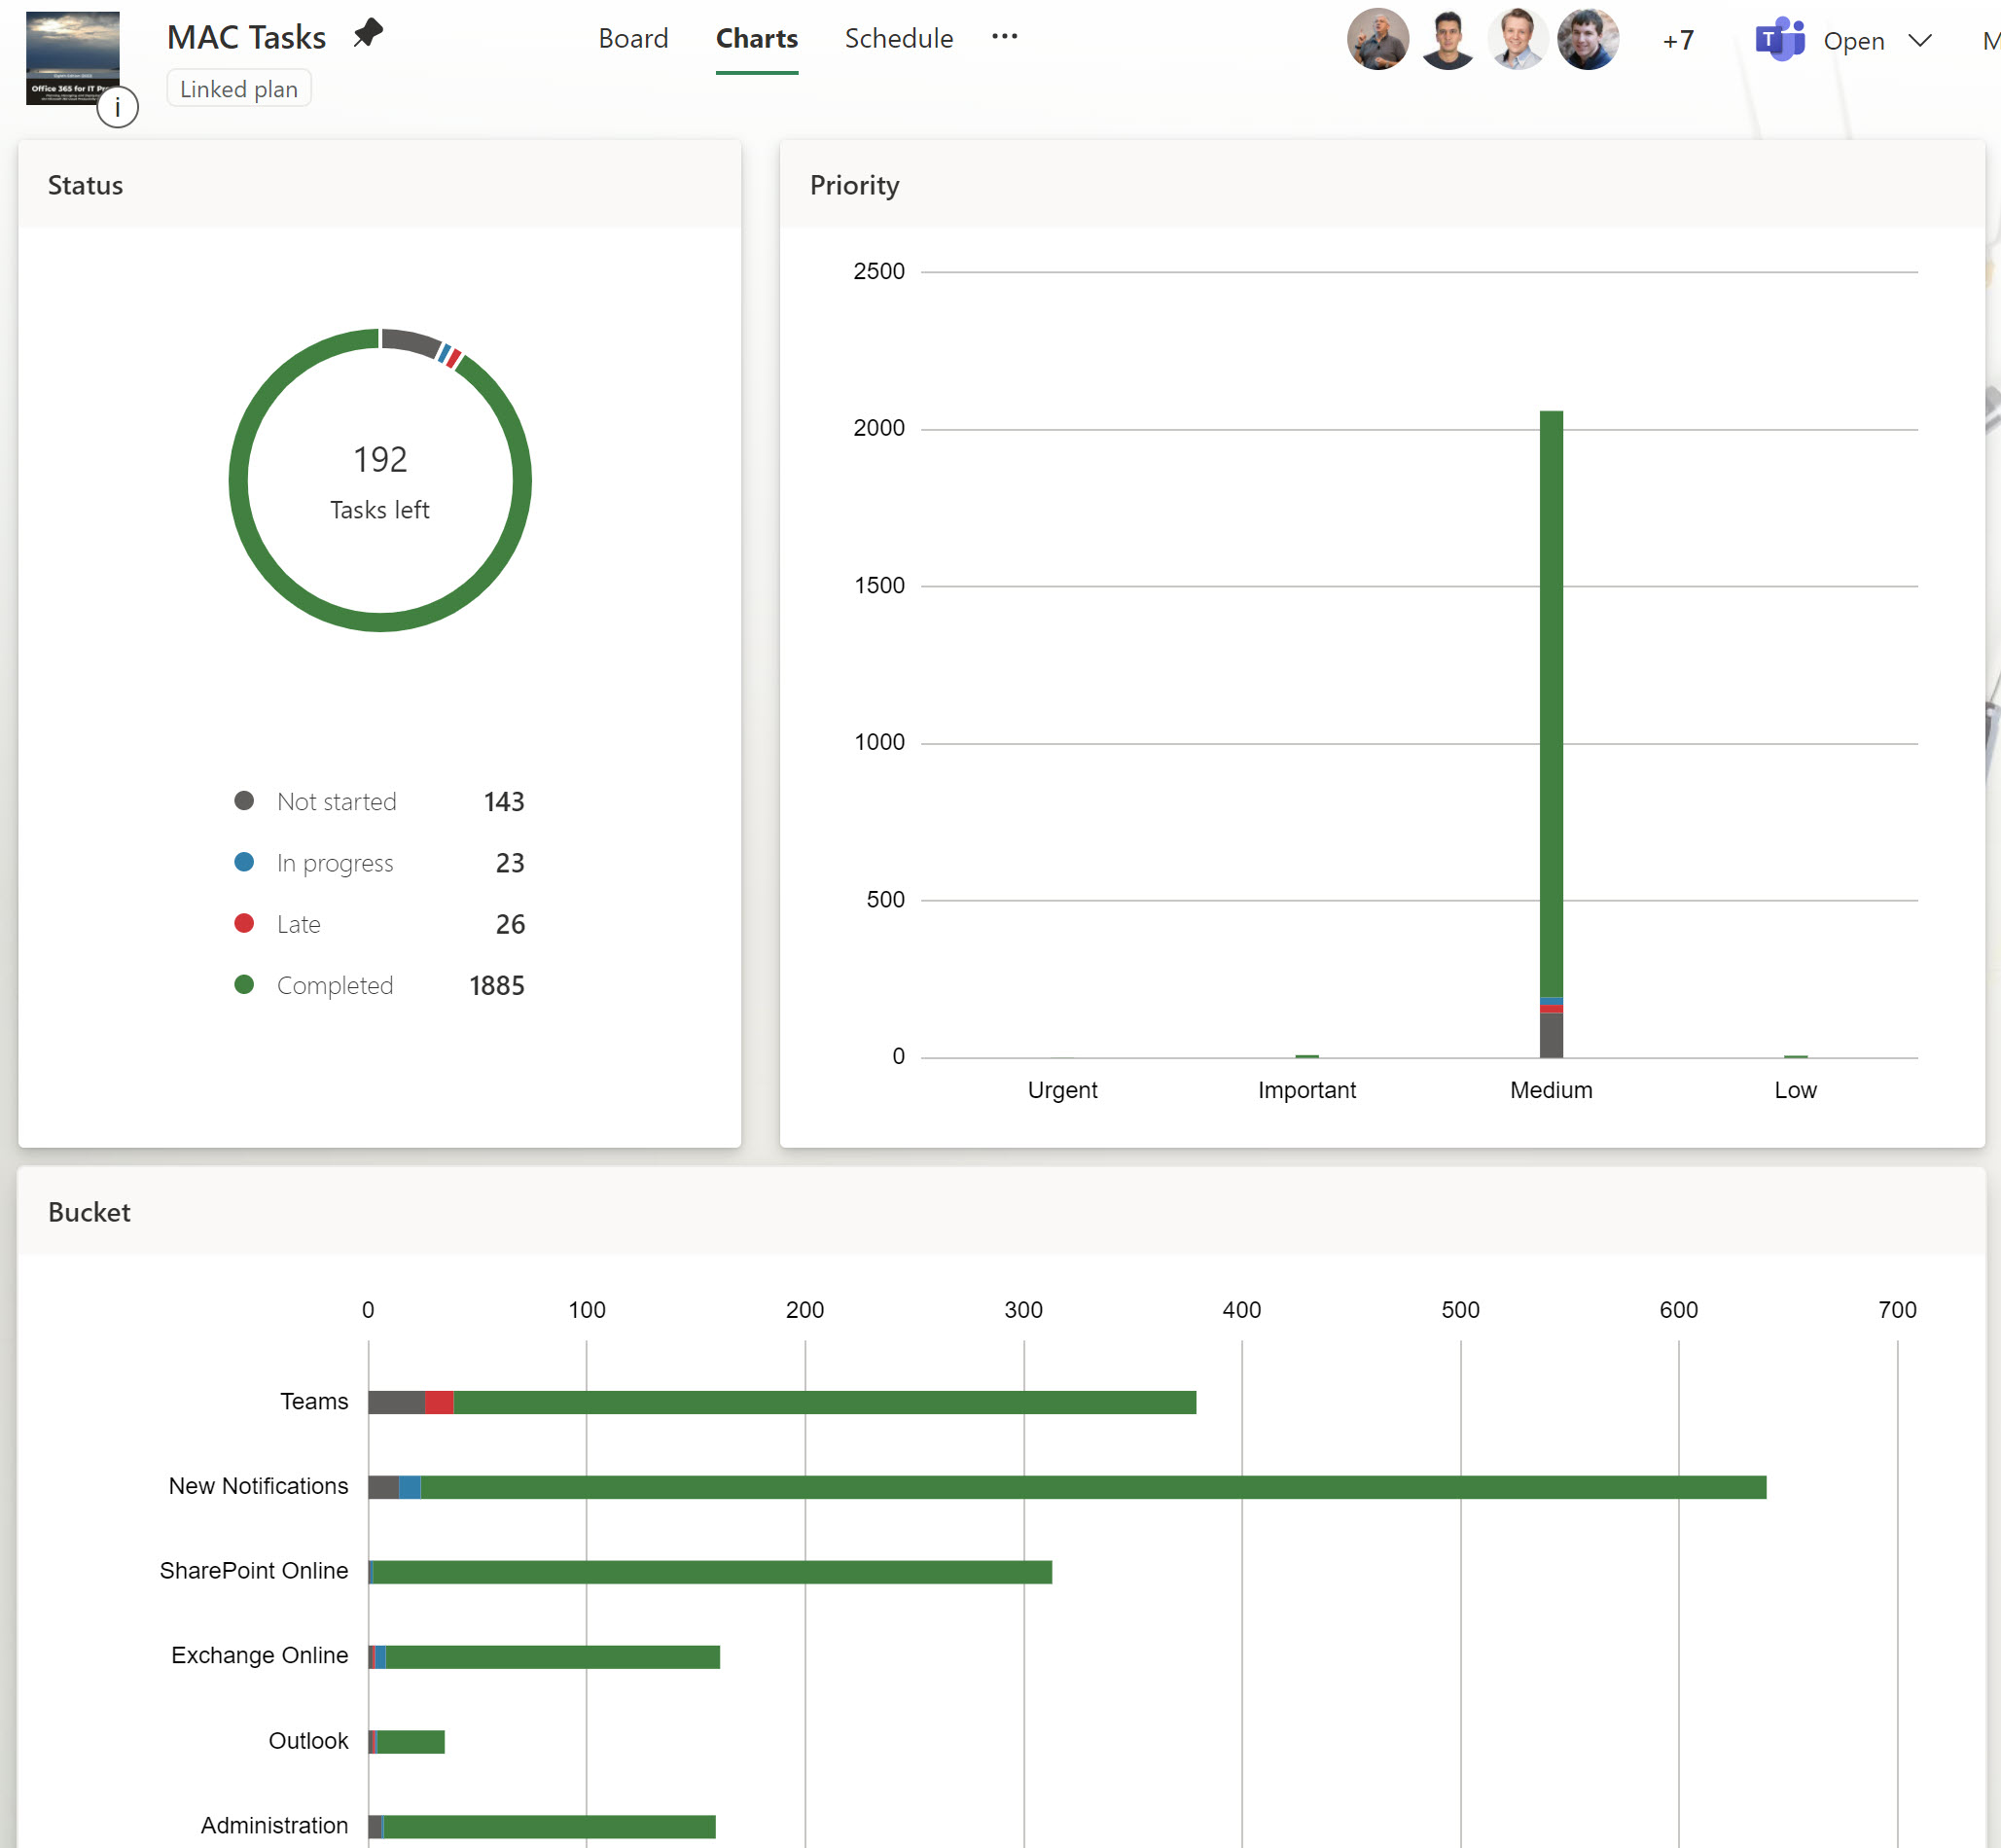2001x1848 pixels.
Task: Expand the Open dropdown chevron
Action: 1919,41
